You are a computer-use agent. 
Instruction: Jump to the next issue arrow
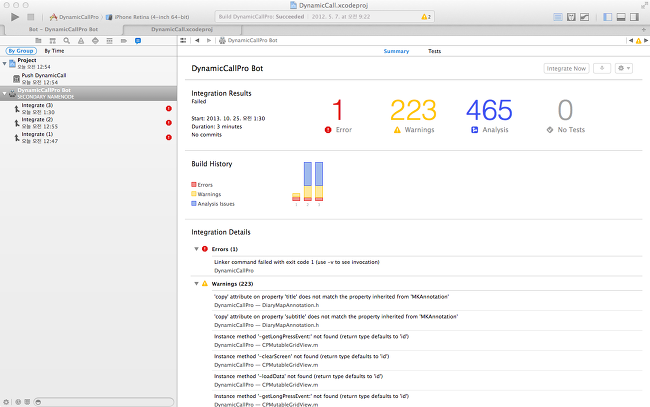coord(646,41)
